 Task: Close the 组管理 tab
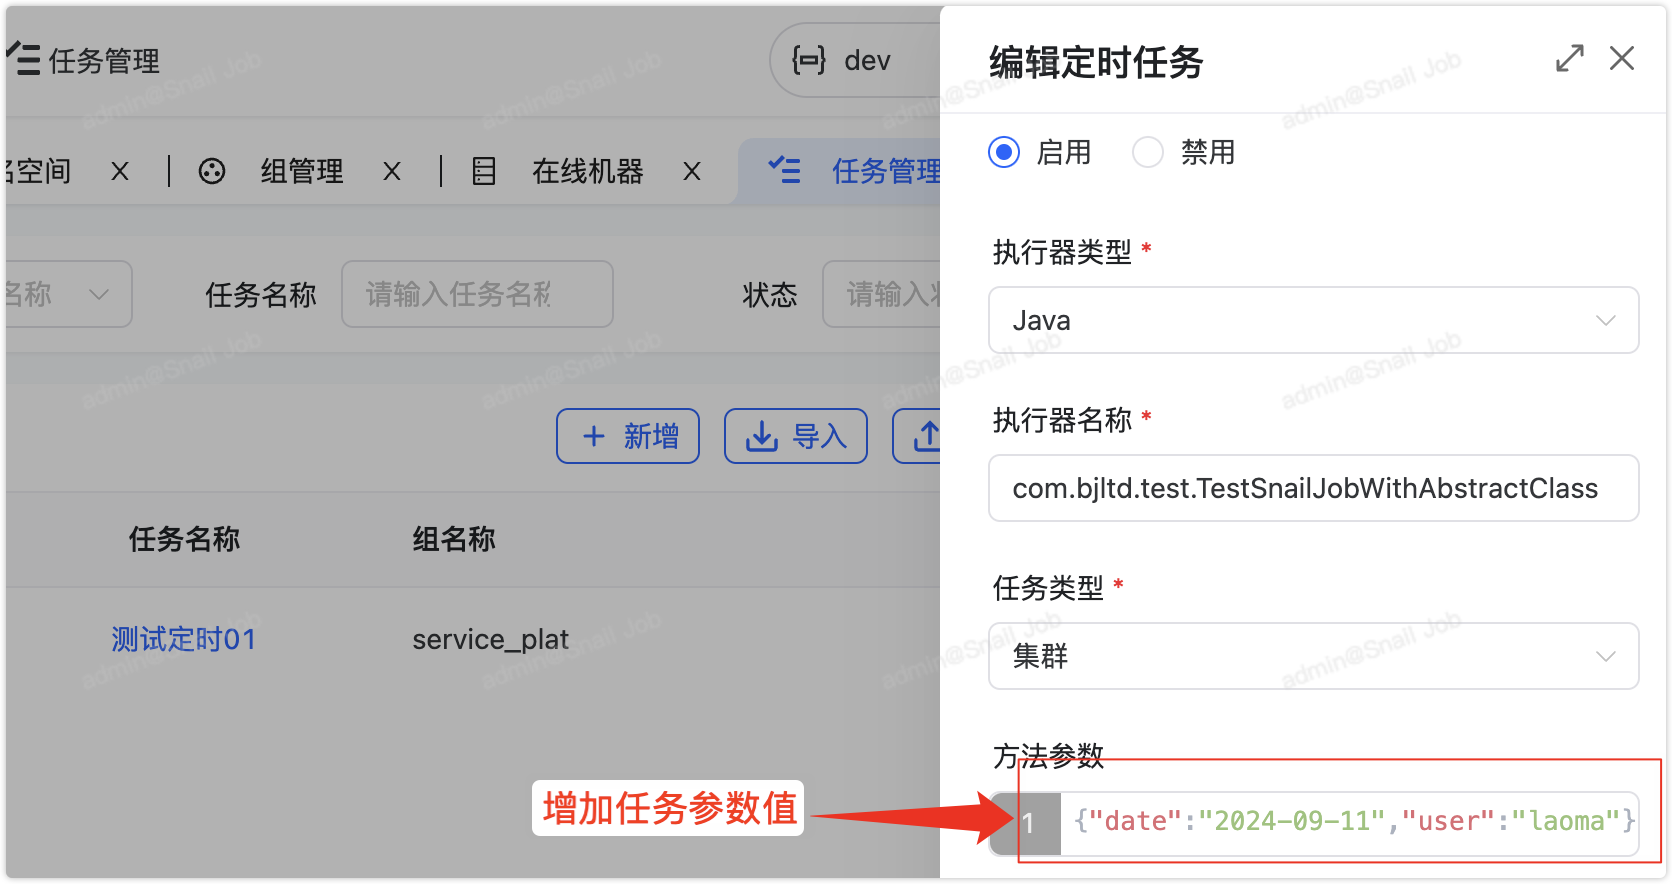tap(392, 172)
